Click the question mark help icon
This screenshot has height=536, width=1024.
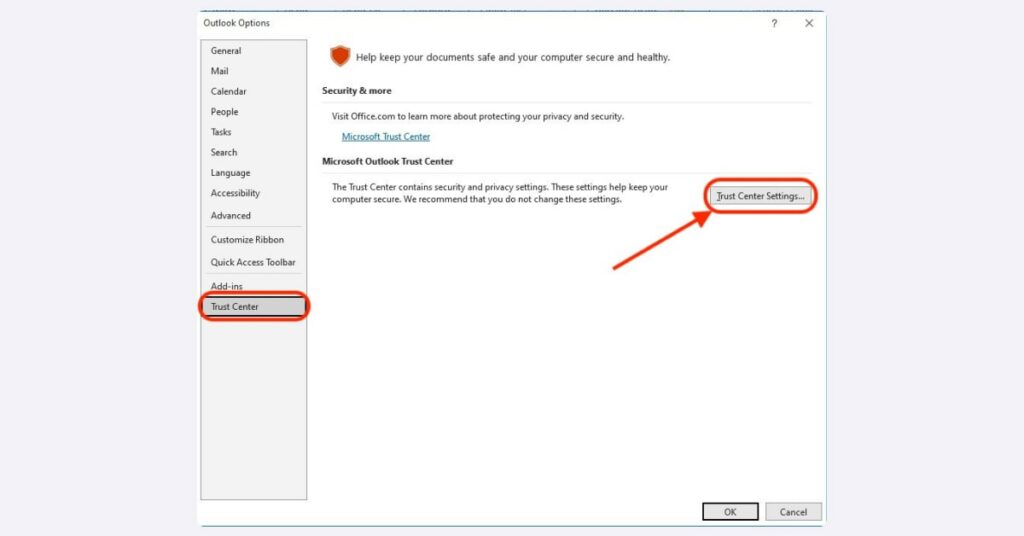pos(774,24)
